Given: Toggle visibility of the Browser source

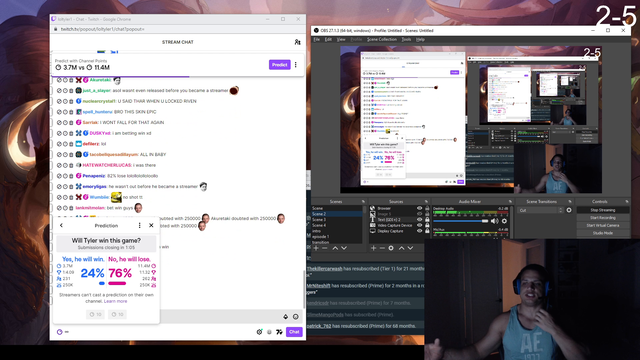Looking at the screenshot, I should (419, 208).
